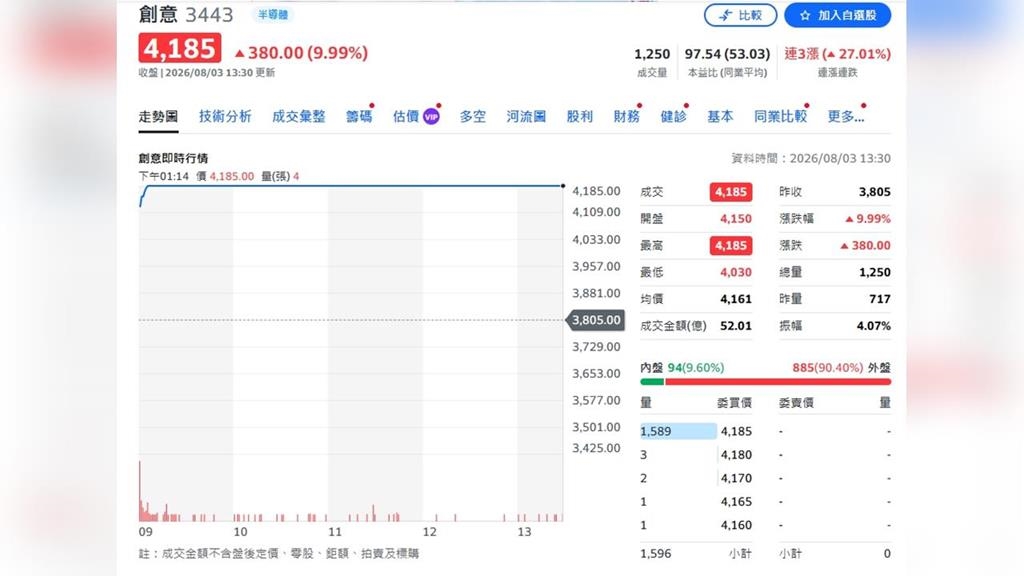Click the 資料時間 2026/08/03 13:30 timestamp
Image resolution: width=1024 pixels, height=576 pixels.
(x=810, y=158)
